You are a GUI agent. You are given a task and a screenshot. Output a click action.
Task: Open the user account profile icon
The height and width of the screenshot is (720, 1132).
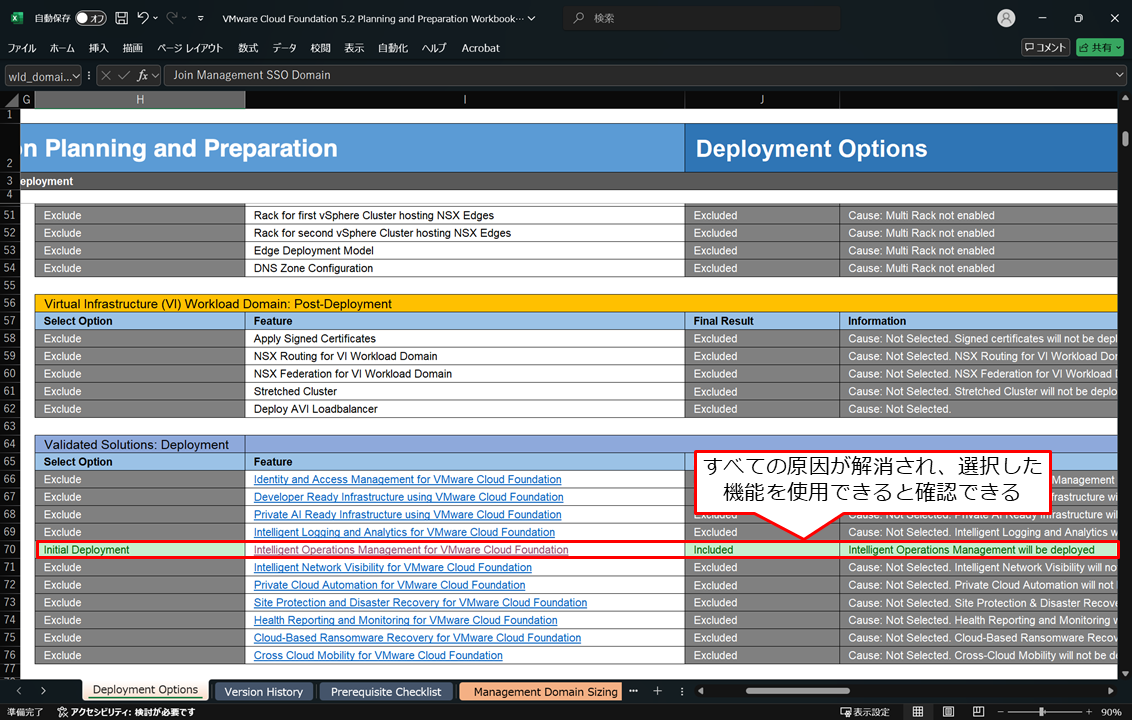pyautogui.click(x=1006, y=18)
